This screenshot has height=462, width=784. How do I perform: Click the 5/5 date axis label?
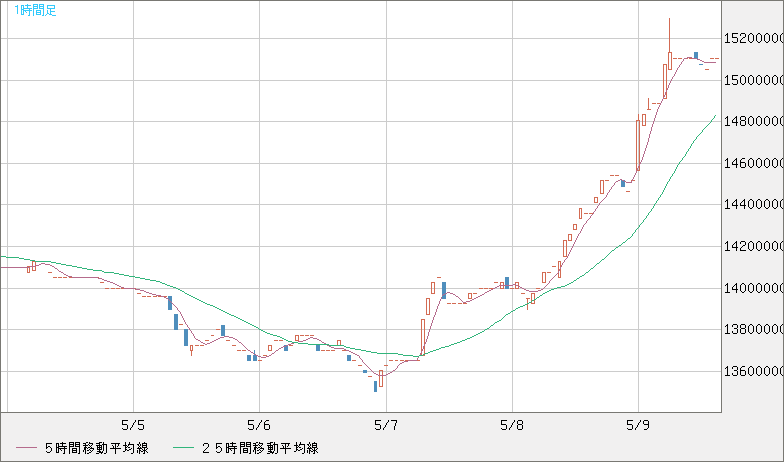(133, 426)
